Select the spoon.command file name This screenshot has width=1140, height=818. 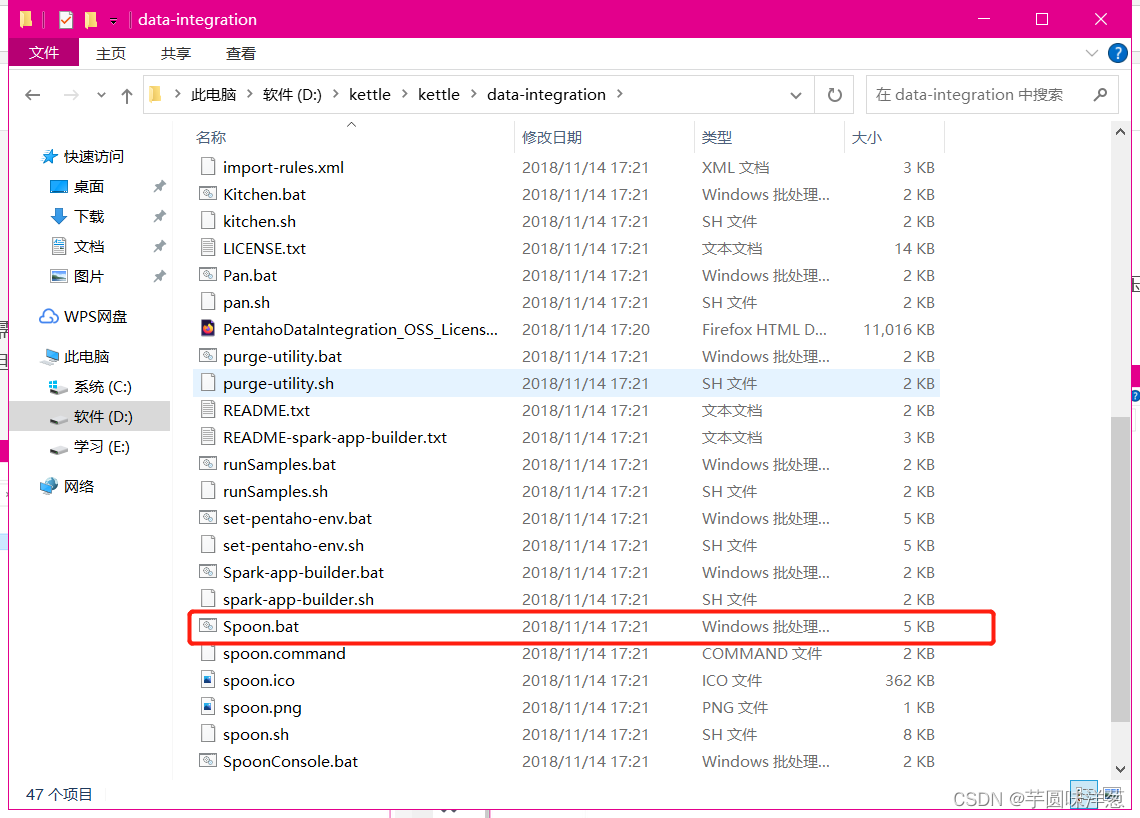(284, 654)
